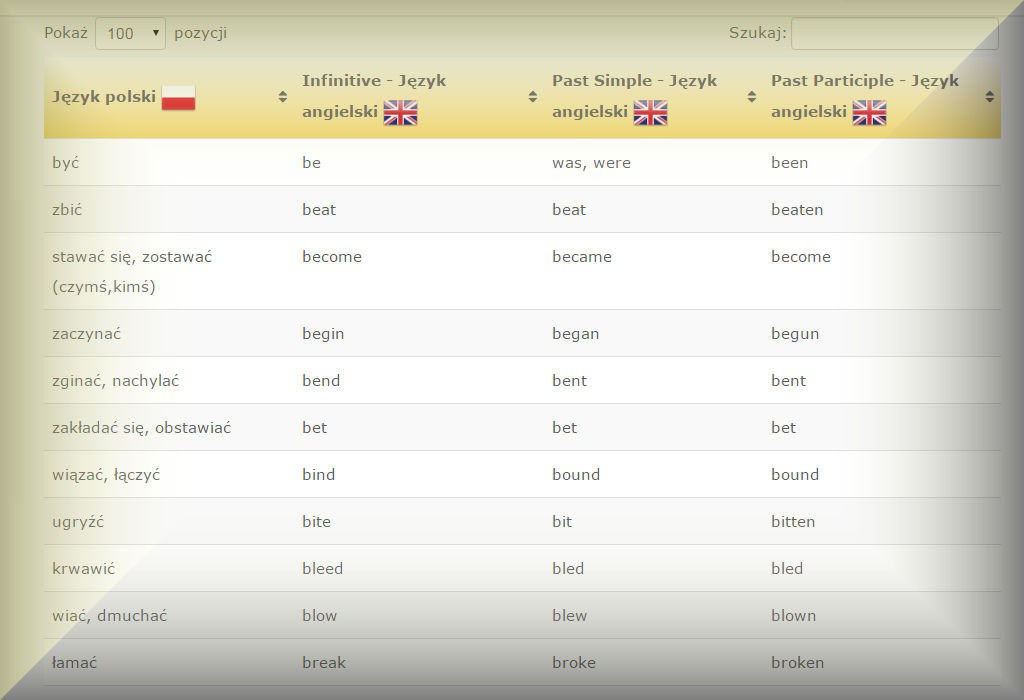Select the cell 'beaten'

(x=882, y=210)
